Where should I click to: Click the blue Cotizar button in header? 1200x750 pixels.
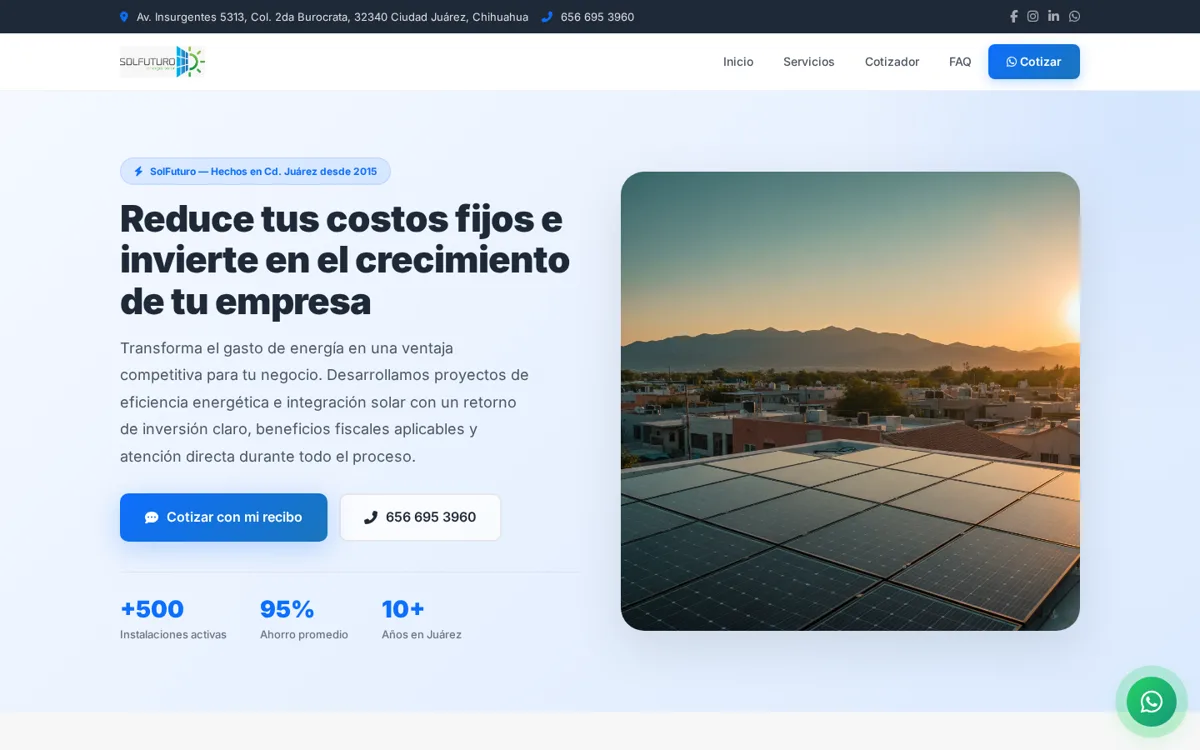tap(1034, 62)
